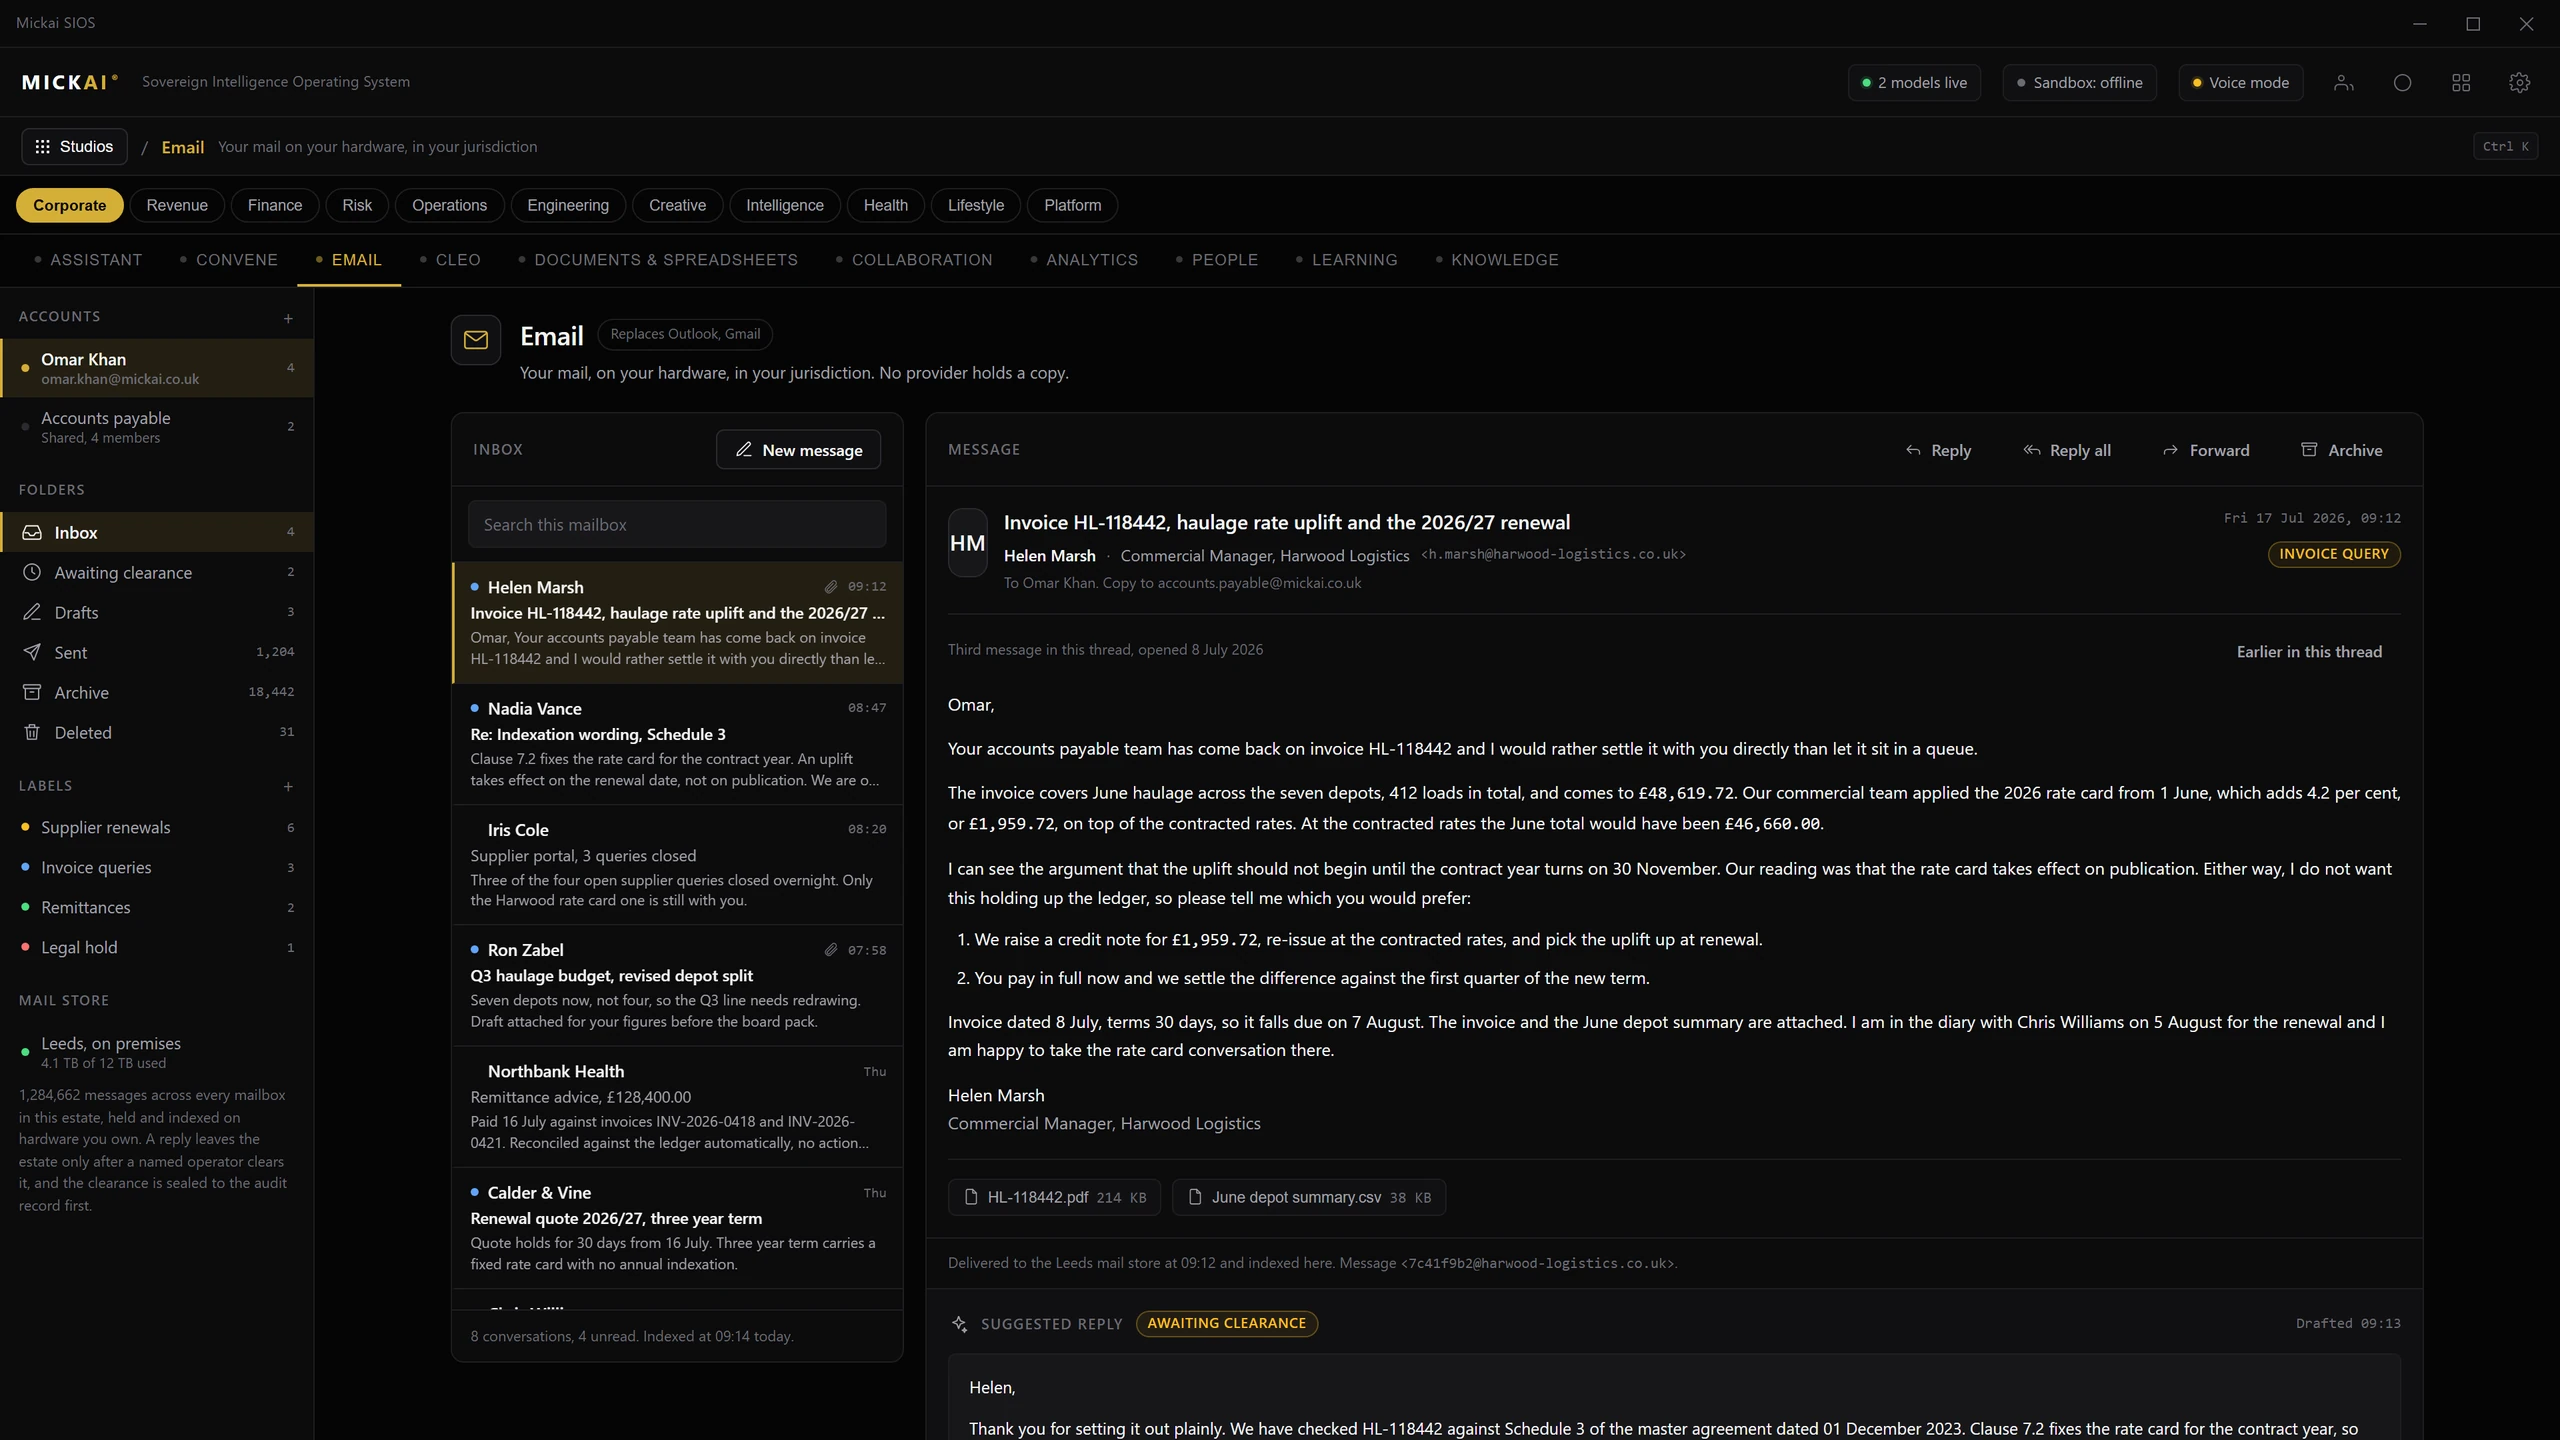Add a new account with plus icon
Image resolution: width=2560 pixels, height=1440 pixels.
[x=288, y=318]
